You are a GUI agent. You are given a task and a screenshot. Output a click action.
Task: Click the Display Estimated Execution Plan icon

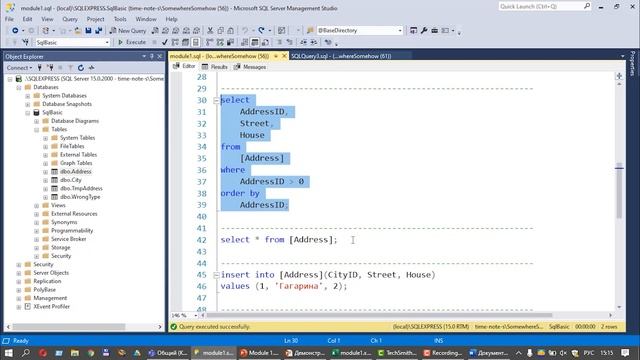(175, 42)
